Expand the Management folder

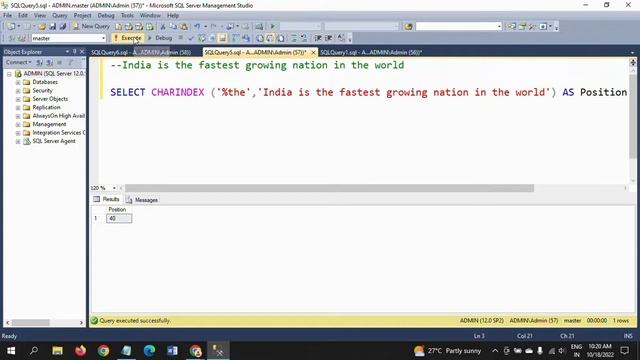pos(18,124)
